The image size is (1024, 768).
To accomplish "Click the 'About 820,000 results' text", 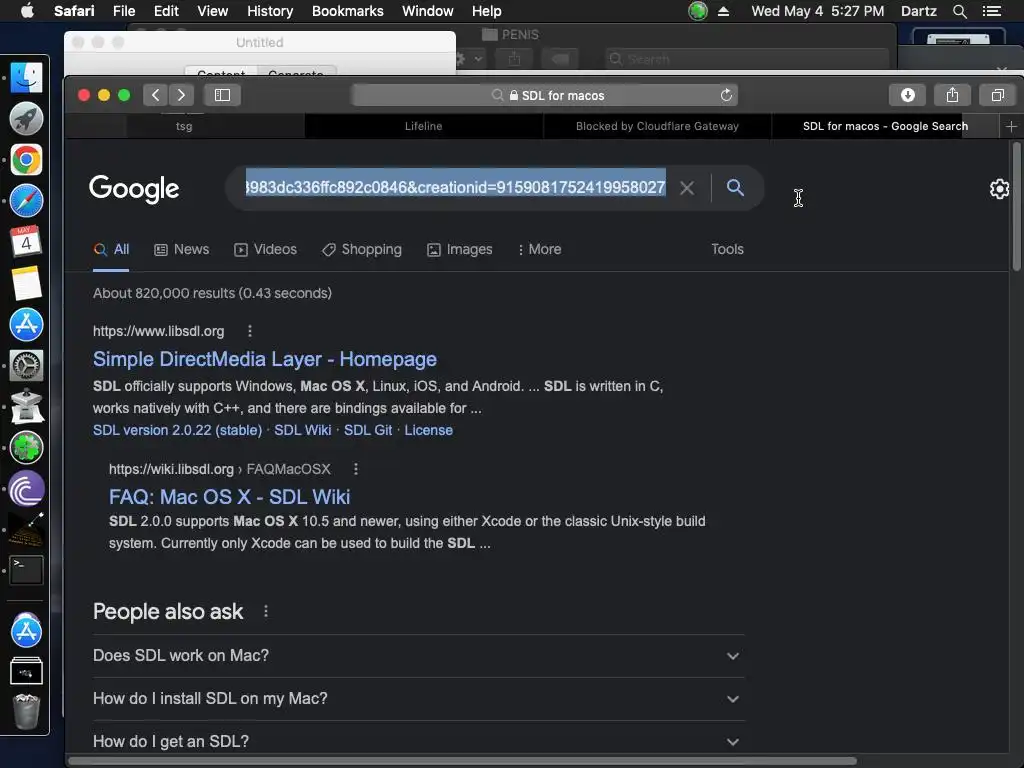I will (212, 293).
